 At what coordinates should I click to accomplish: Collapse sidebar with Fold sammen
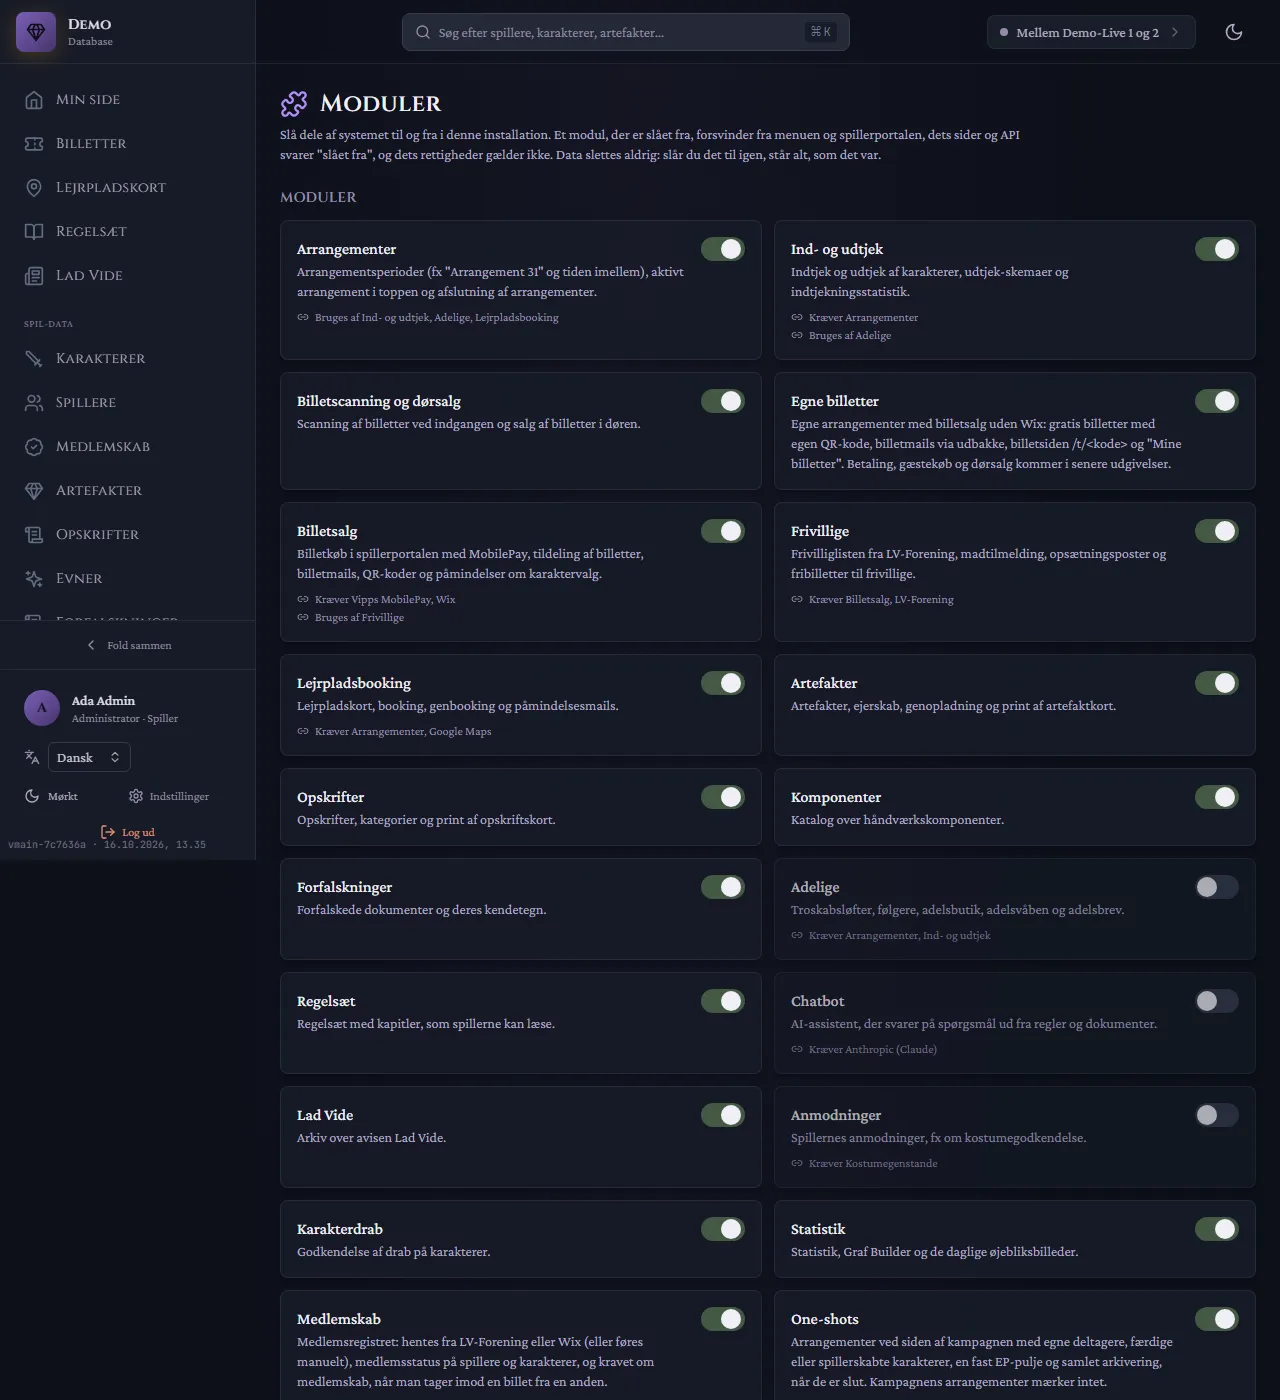click(128, 645)
